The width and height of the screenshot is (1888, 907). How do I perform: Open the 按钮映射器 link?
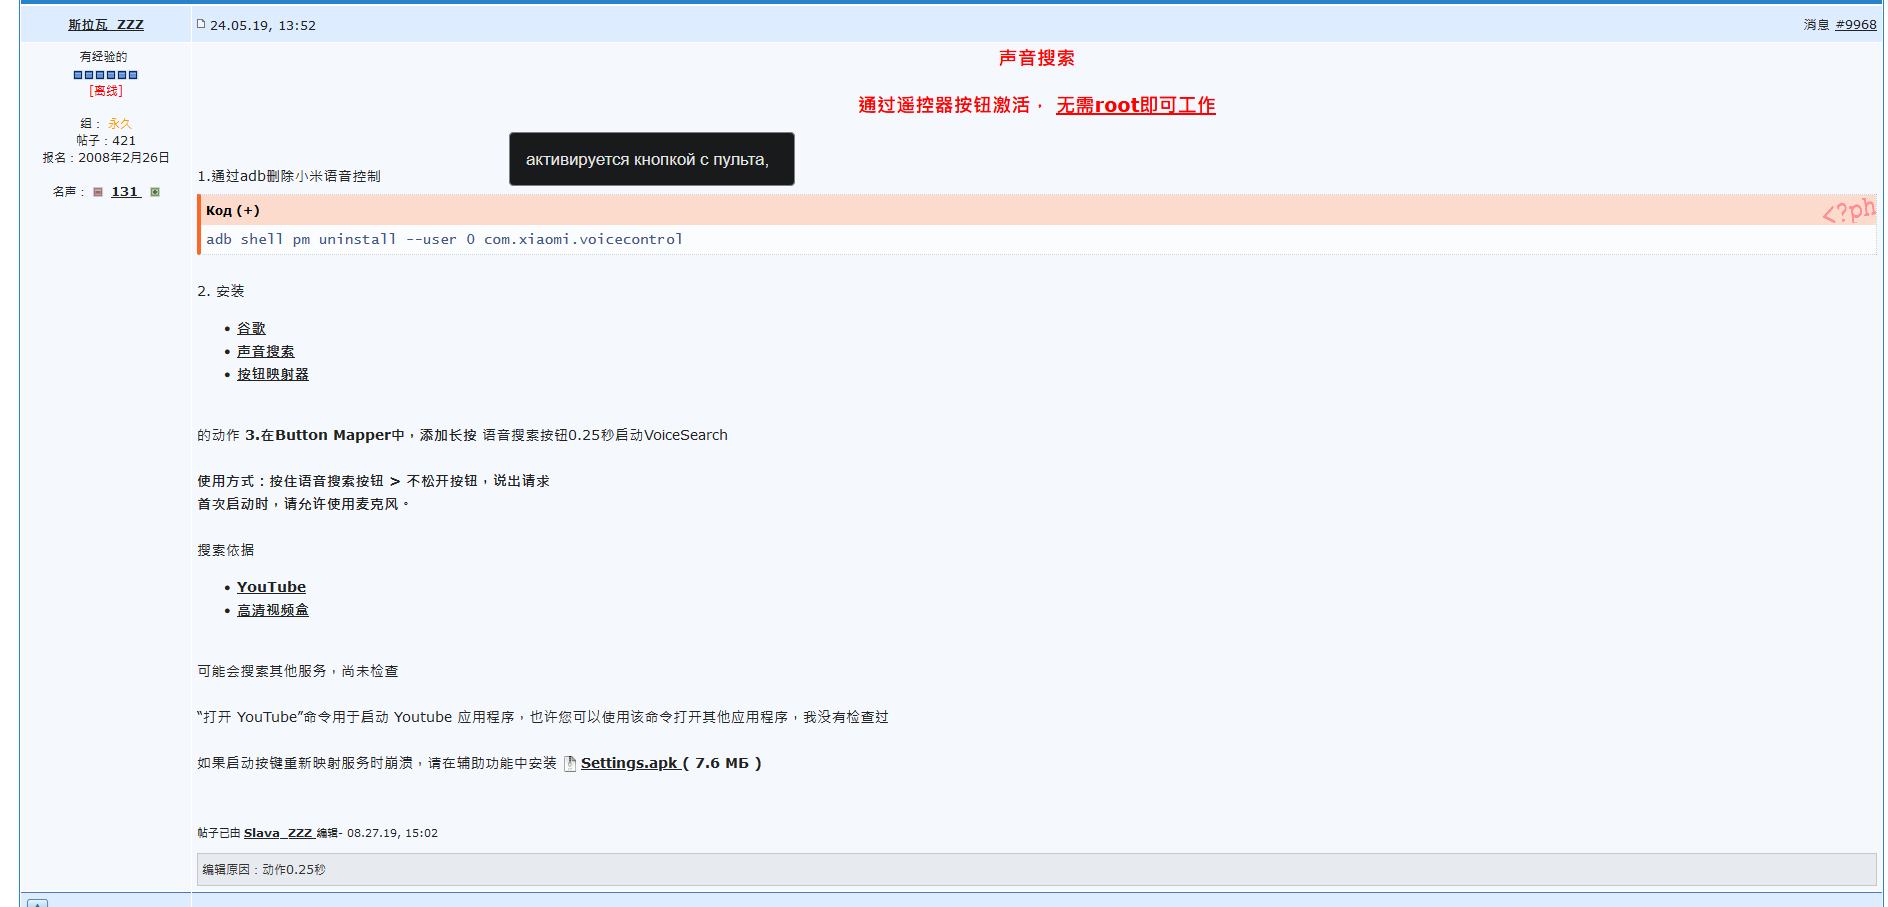272,375
